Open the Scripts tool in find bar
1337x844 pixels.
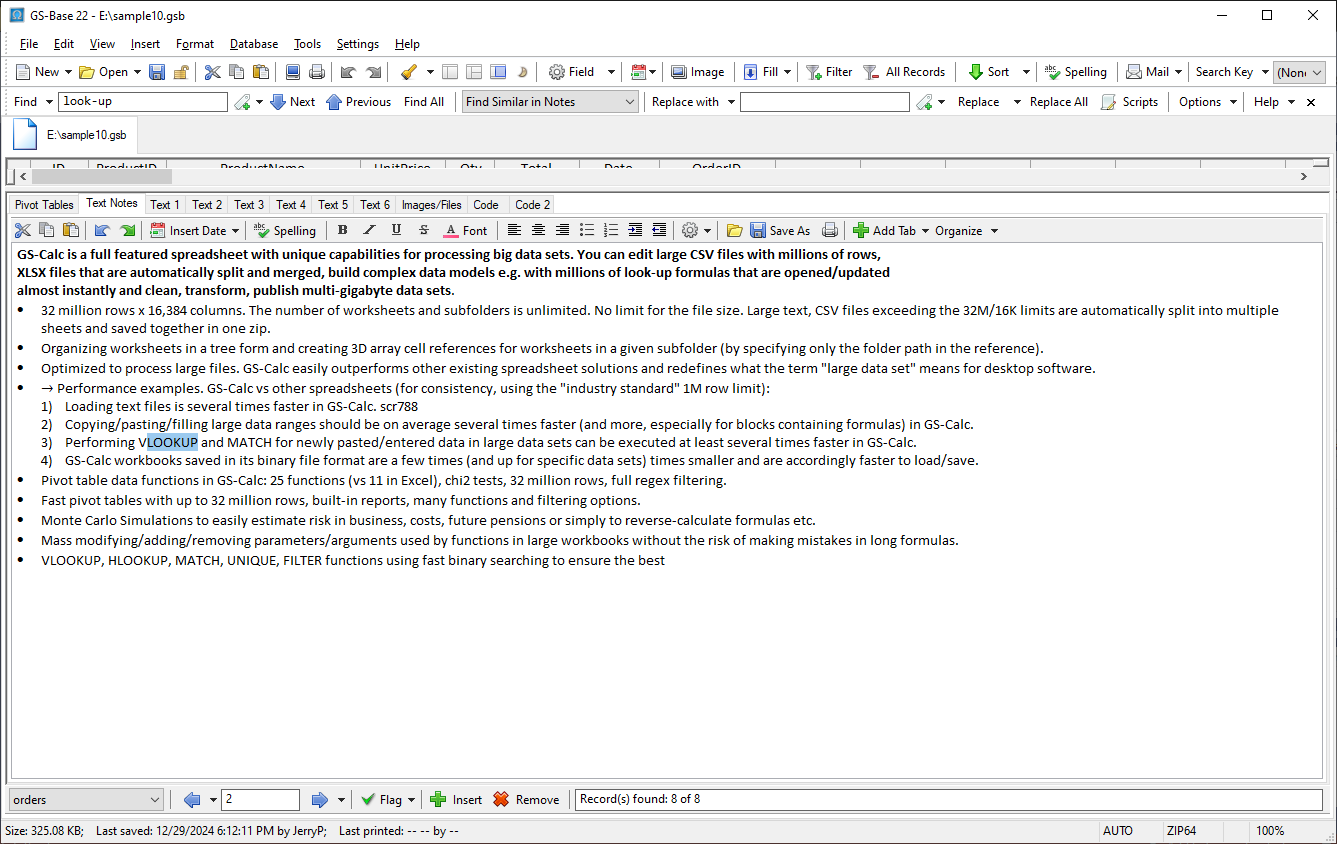[1129, 102]
